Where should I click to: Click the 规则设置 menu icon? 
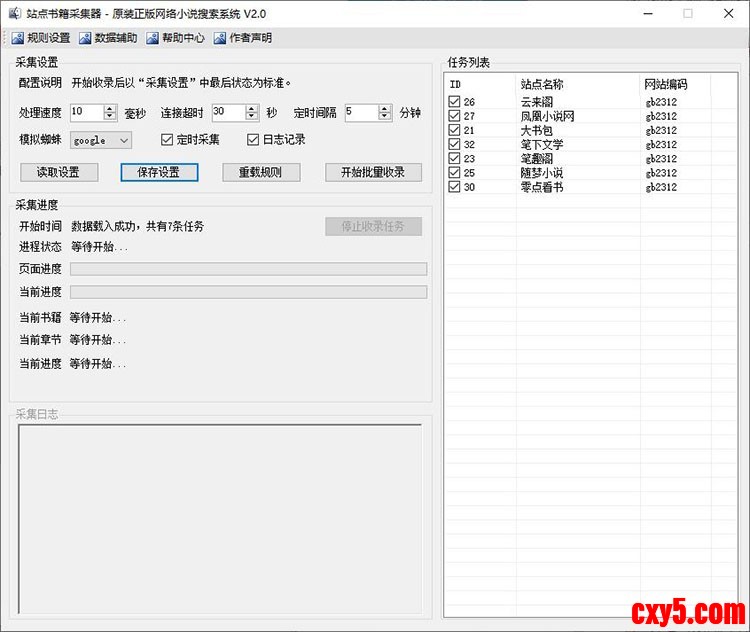tap(18, 38)
